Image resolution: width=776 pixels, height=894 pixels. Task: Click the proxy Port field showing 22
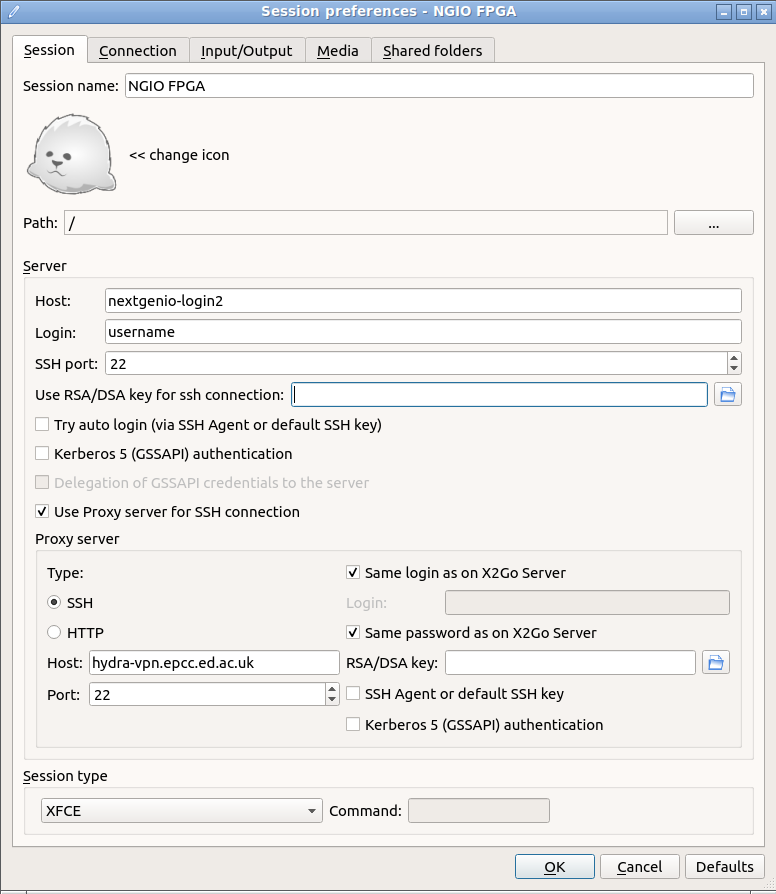[x=208, y=694]
